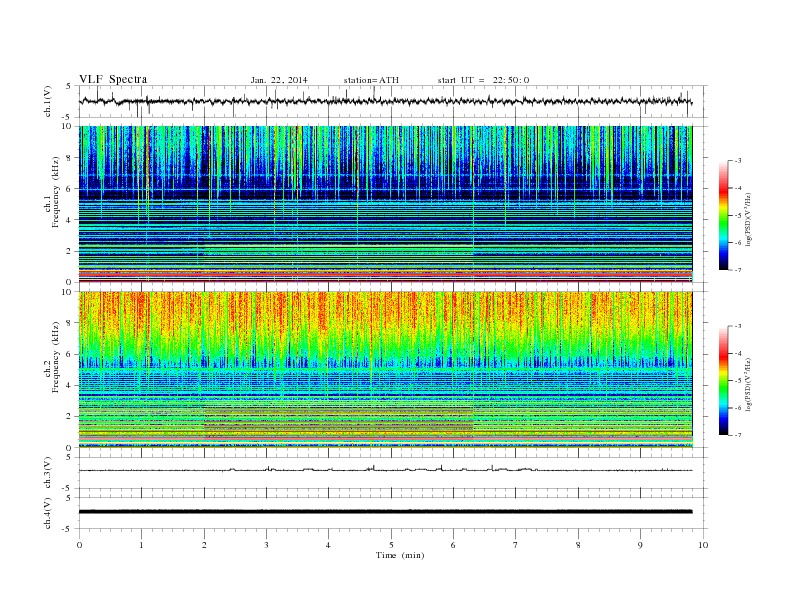Click the ch.3 waveform trace
Screen dimensions: 792x612
pyautogui.click(x=386, y=470)
